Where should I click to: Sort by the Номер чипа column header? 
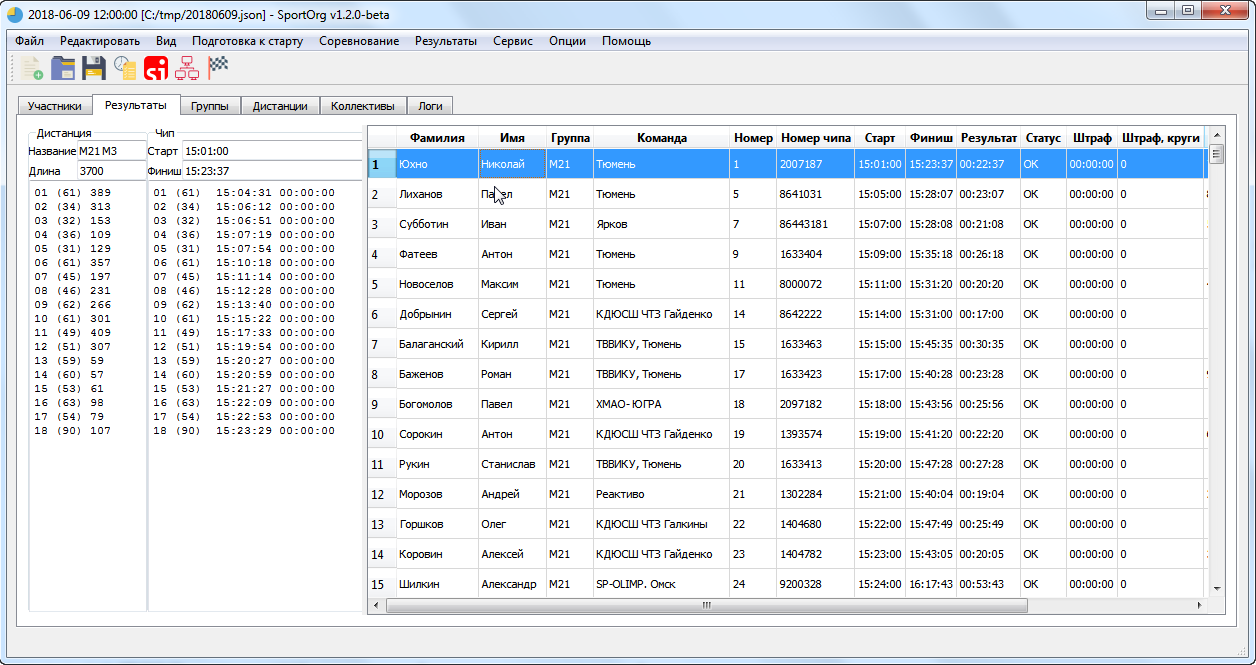click(x=816, y=138)
